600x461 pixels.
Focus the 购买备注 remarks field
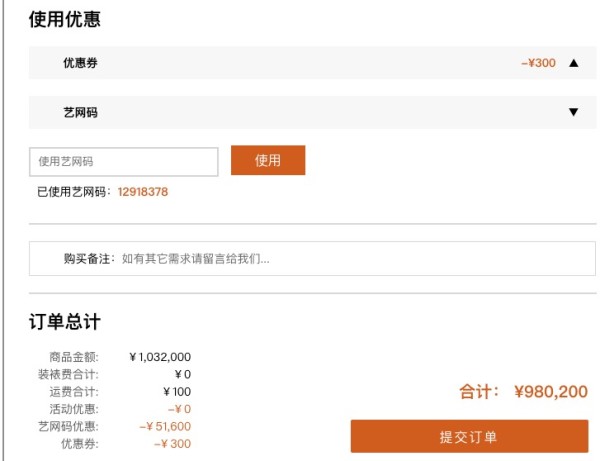pyautogui.click(x=312, y=258)
